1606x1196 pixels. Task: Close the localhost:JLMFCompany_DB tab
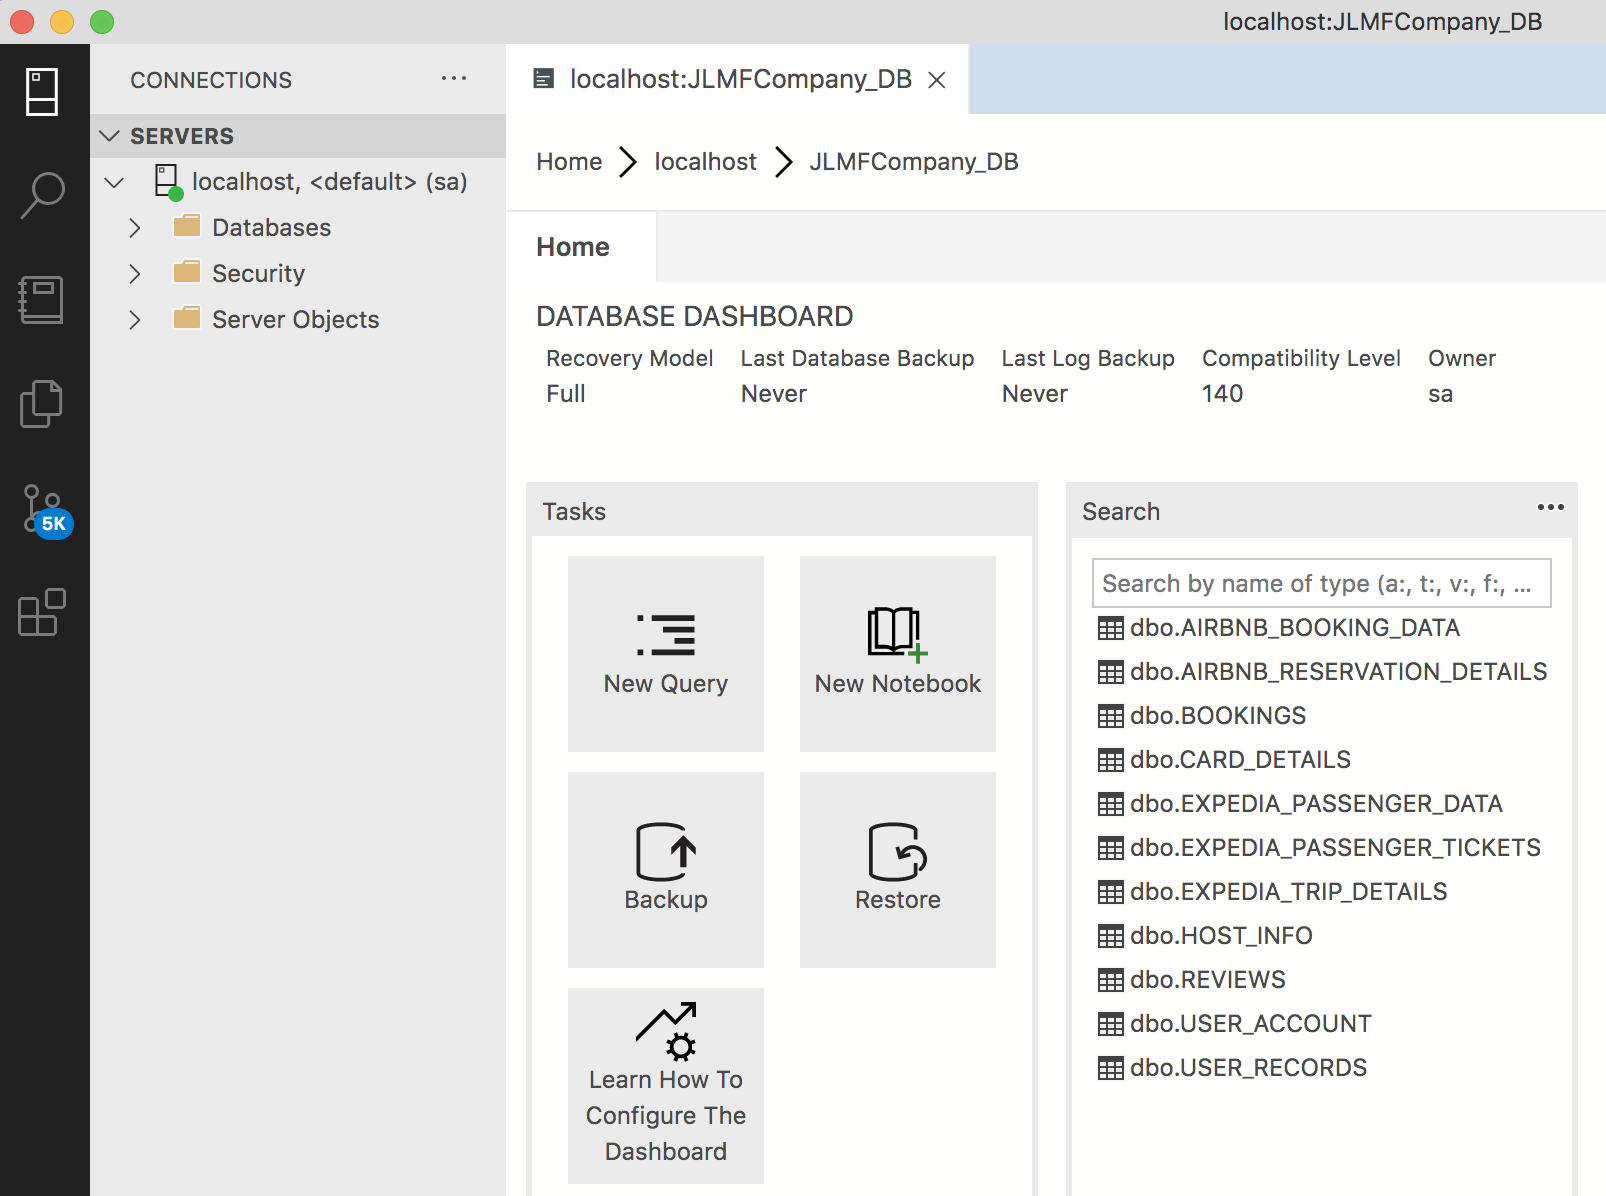click(x=937, y=80)
